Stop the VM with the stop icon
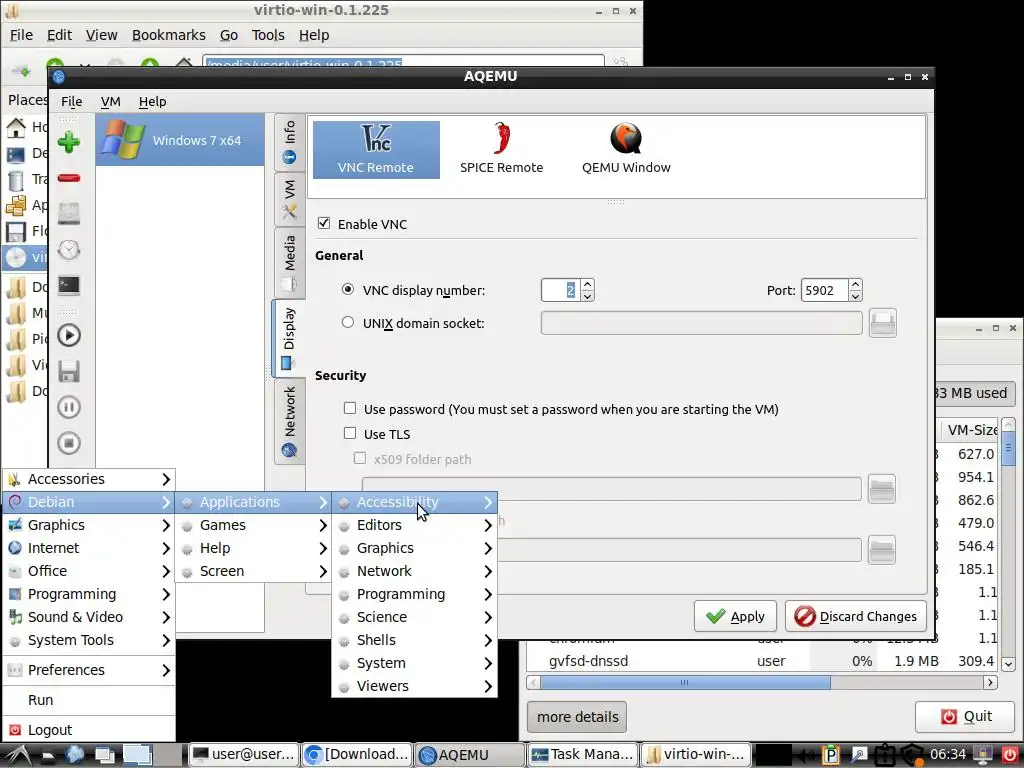 (x=69, y=443)
